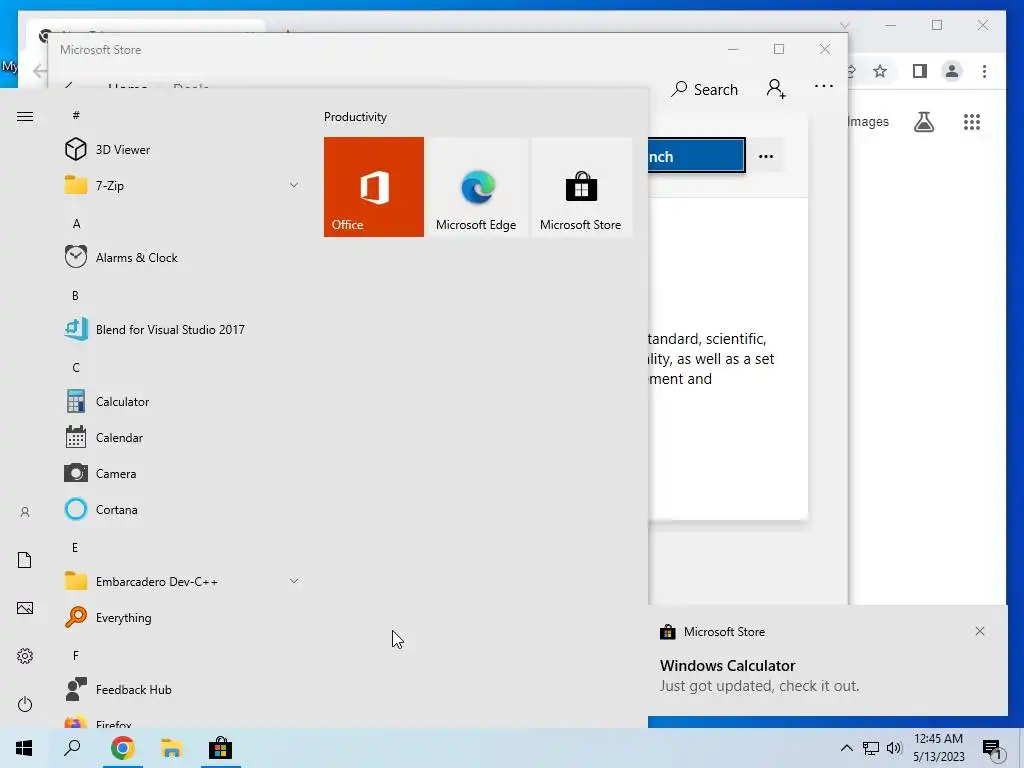The width and height of the screenshot is (1024, 768).
Task: Open the Microsoft Edge tile
Action: coord(476,187)
